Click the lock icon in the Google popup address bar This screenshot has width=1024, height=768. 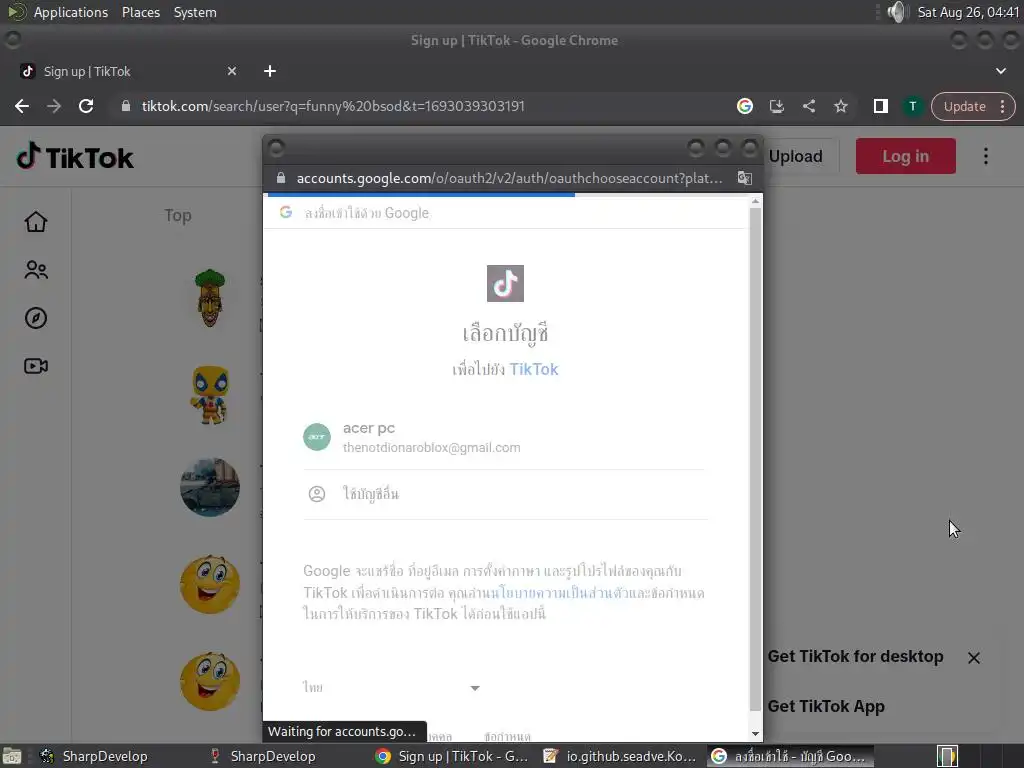[281, 178]
